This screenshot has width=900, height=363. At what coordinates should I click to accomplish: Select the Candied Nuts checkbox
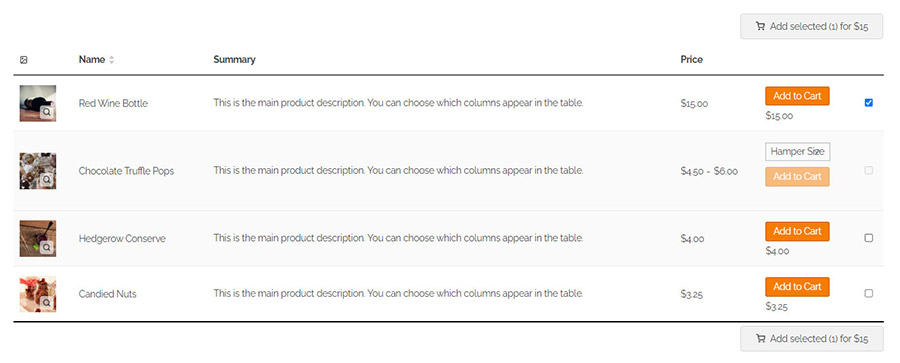[x=868, y=293]
